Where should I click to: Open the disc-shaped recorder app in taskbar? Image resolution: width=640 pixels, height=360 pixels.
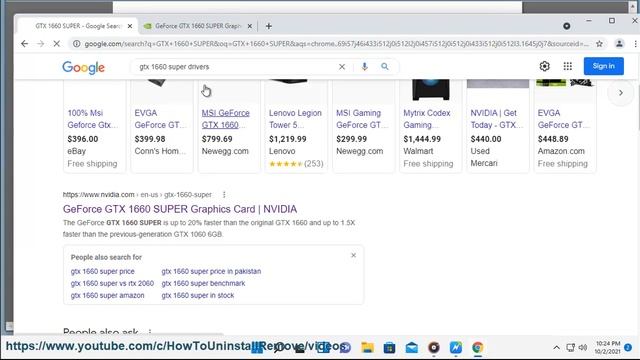pos(434,347)
